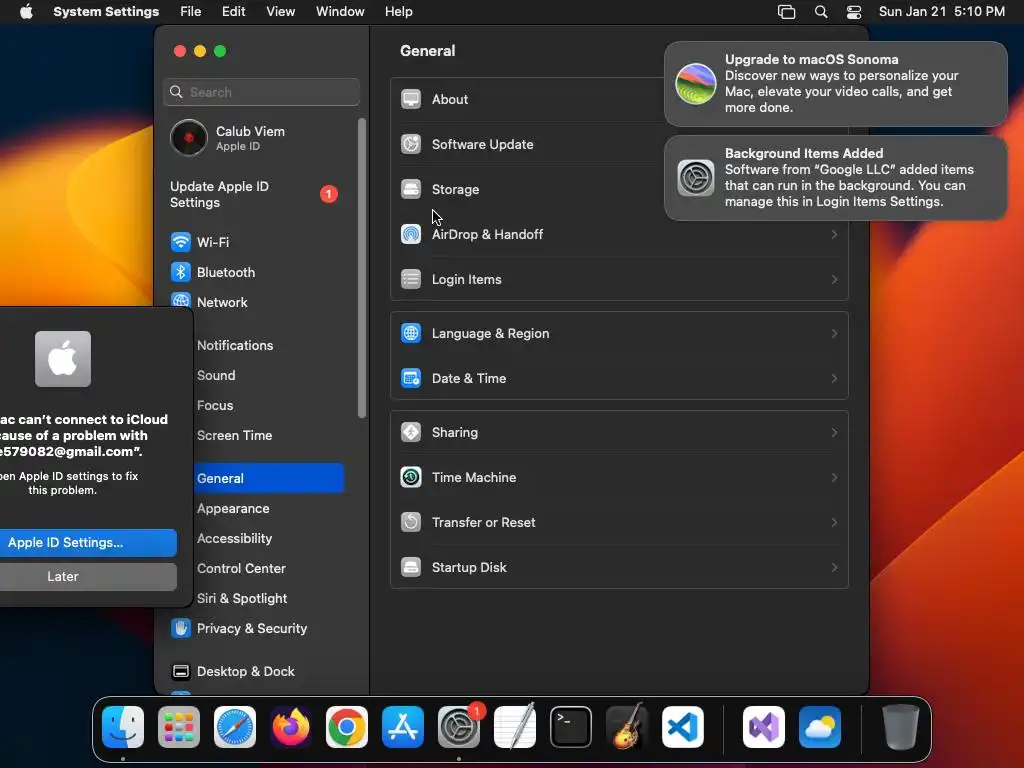This screenshot has width=1024, height=768.
Task: Expand the Language & Region row chevron
Action: click(834, 333)
